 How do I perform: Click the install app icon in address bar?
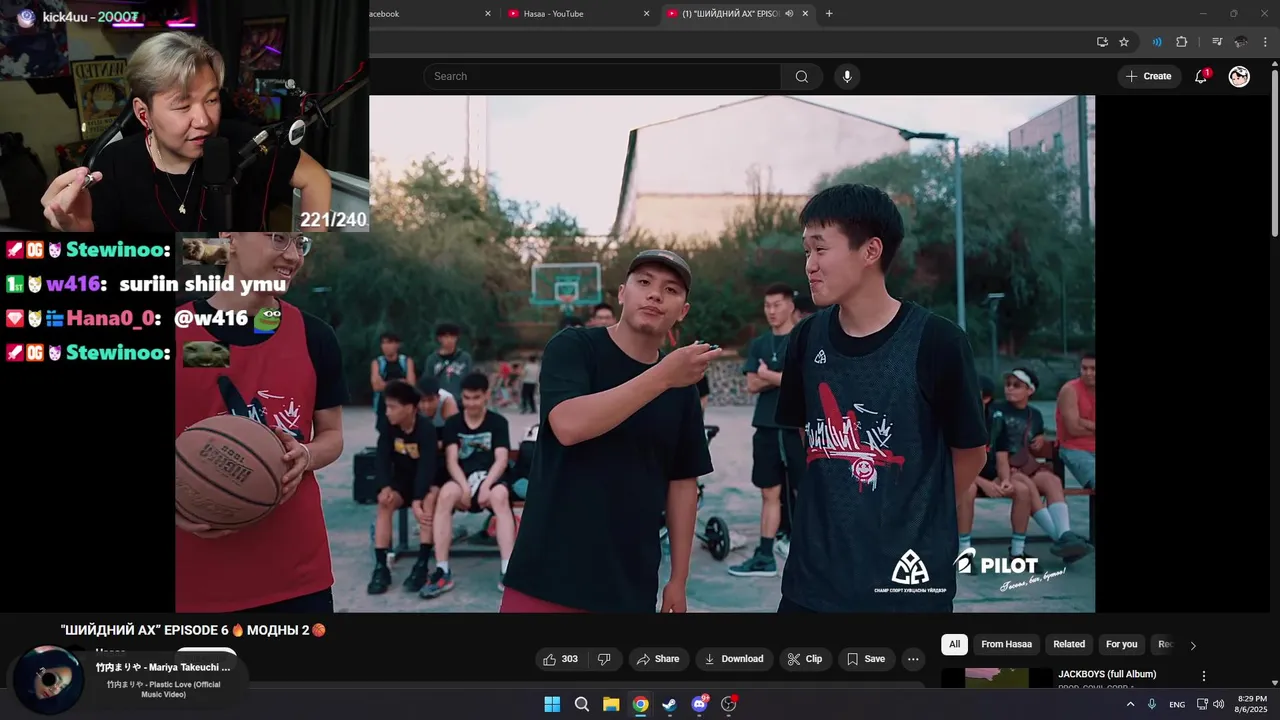(x=1102, y=42)
